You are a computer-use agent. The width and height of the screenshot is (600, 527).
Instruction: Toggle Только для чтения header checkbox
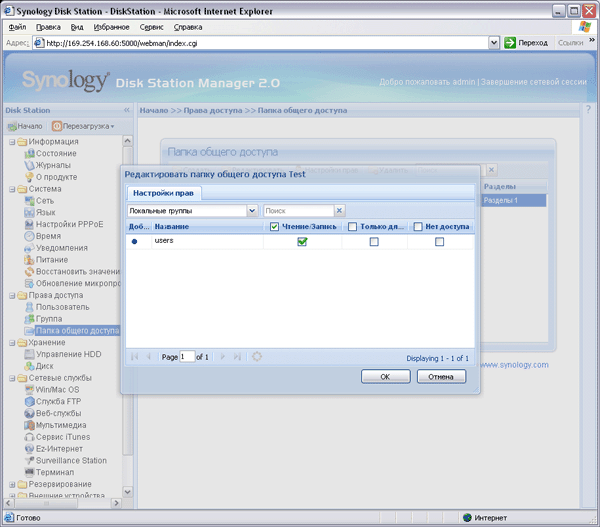coord(352,227)
